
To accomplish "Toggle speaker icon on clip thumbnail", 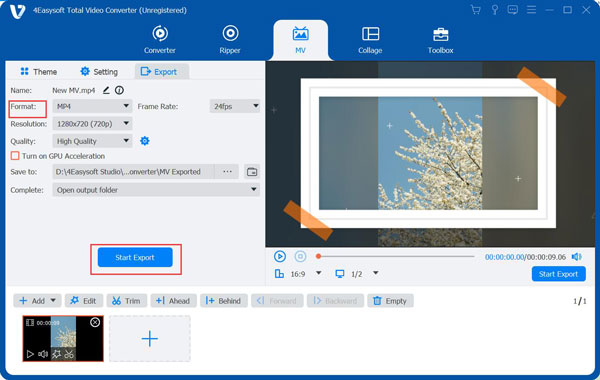I will pos(43,354).
